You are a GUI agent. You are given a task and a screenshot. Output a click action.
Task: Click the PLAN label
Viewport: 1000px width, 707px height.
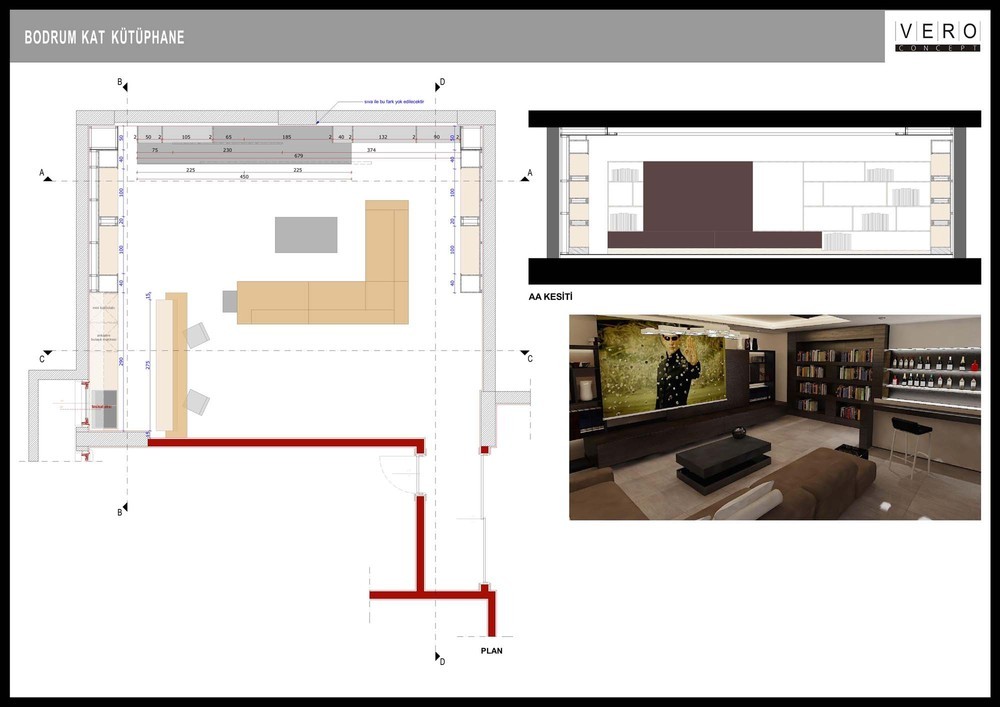coord(490,650)
